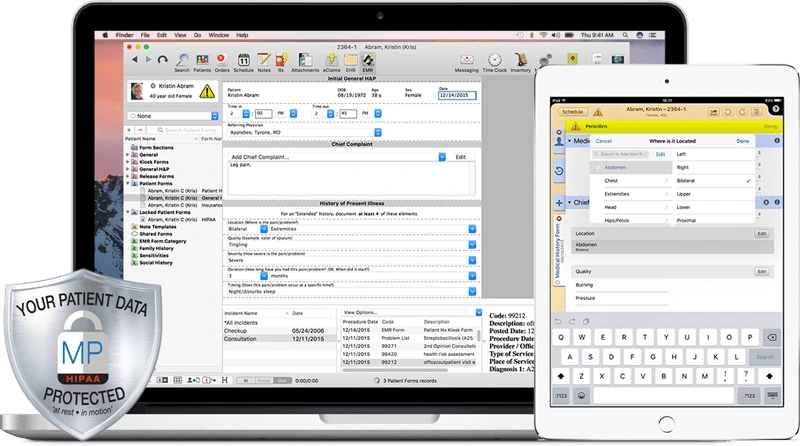Open the Severity Severe dropdown arrow
800x446 pixels.
pyautogui.click(x=472, y=260)
